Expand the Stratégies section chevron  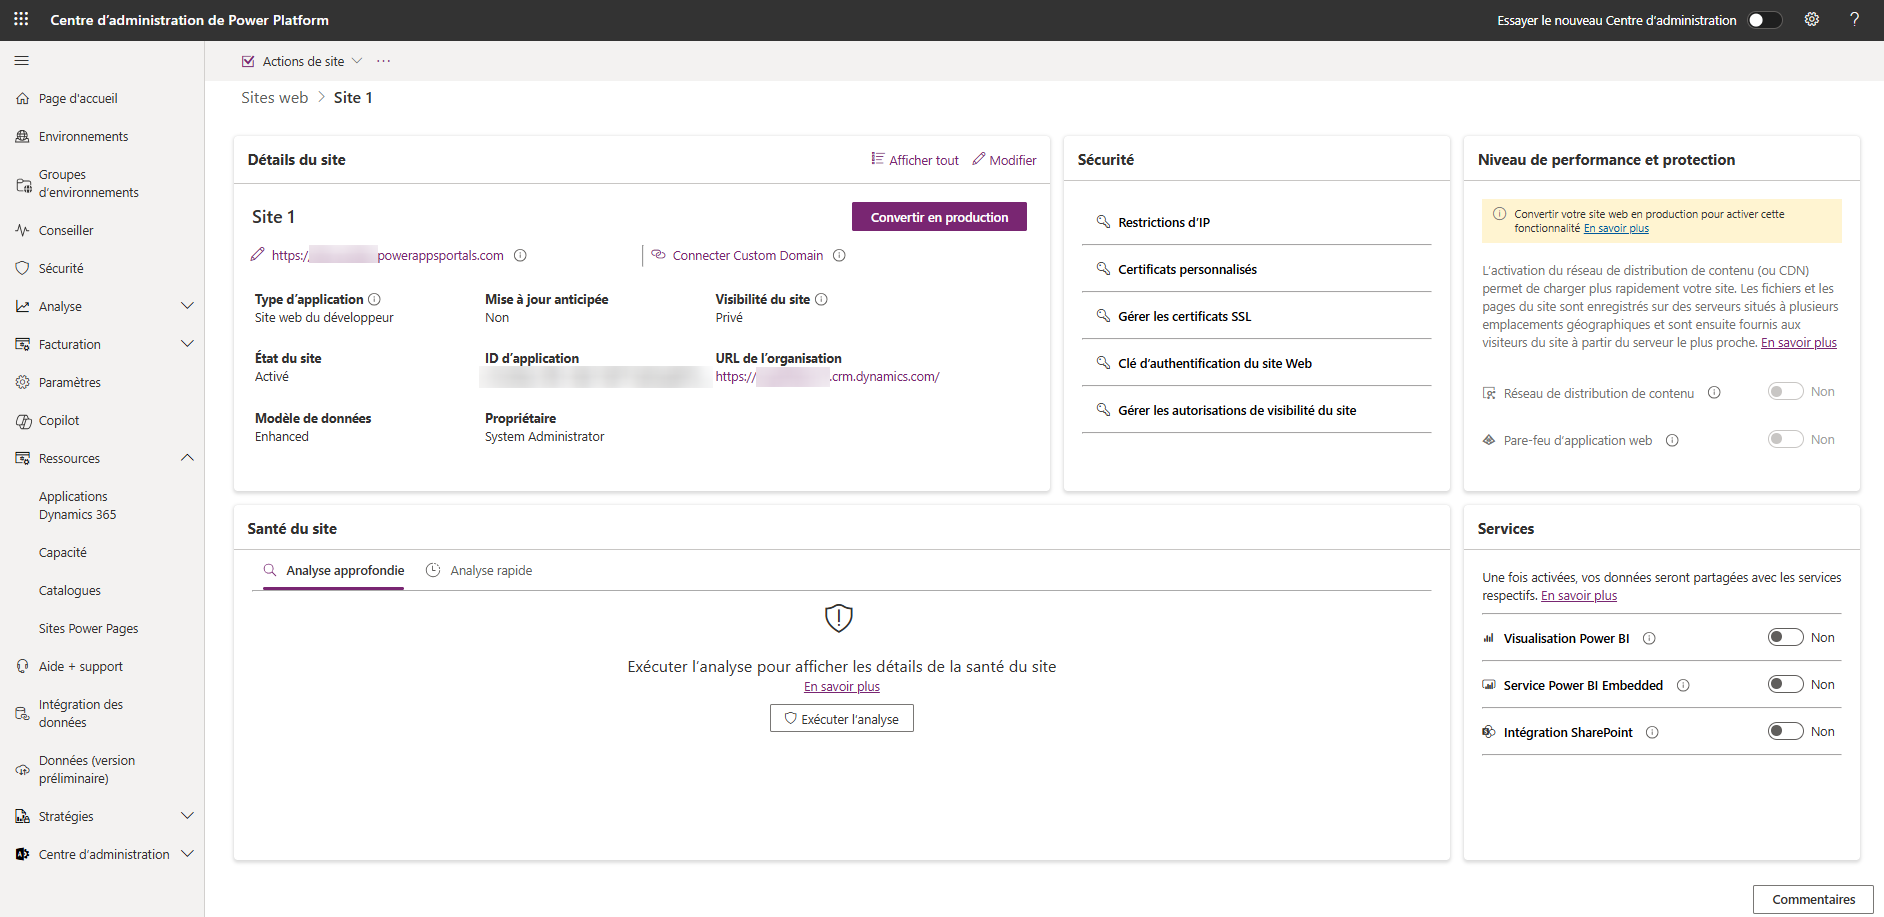click(187, 816)
